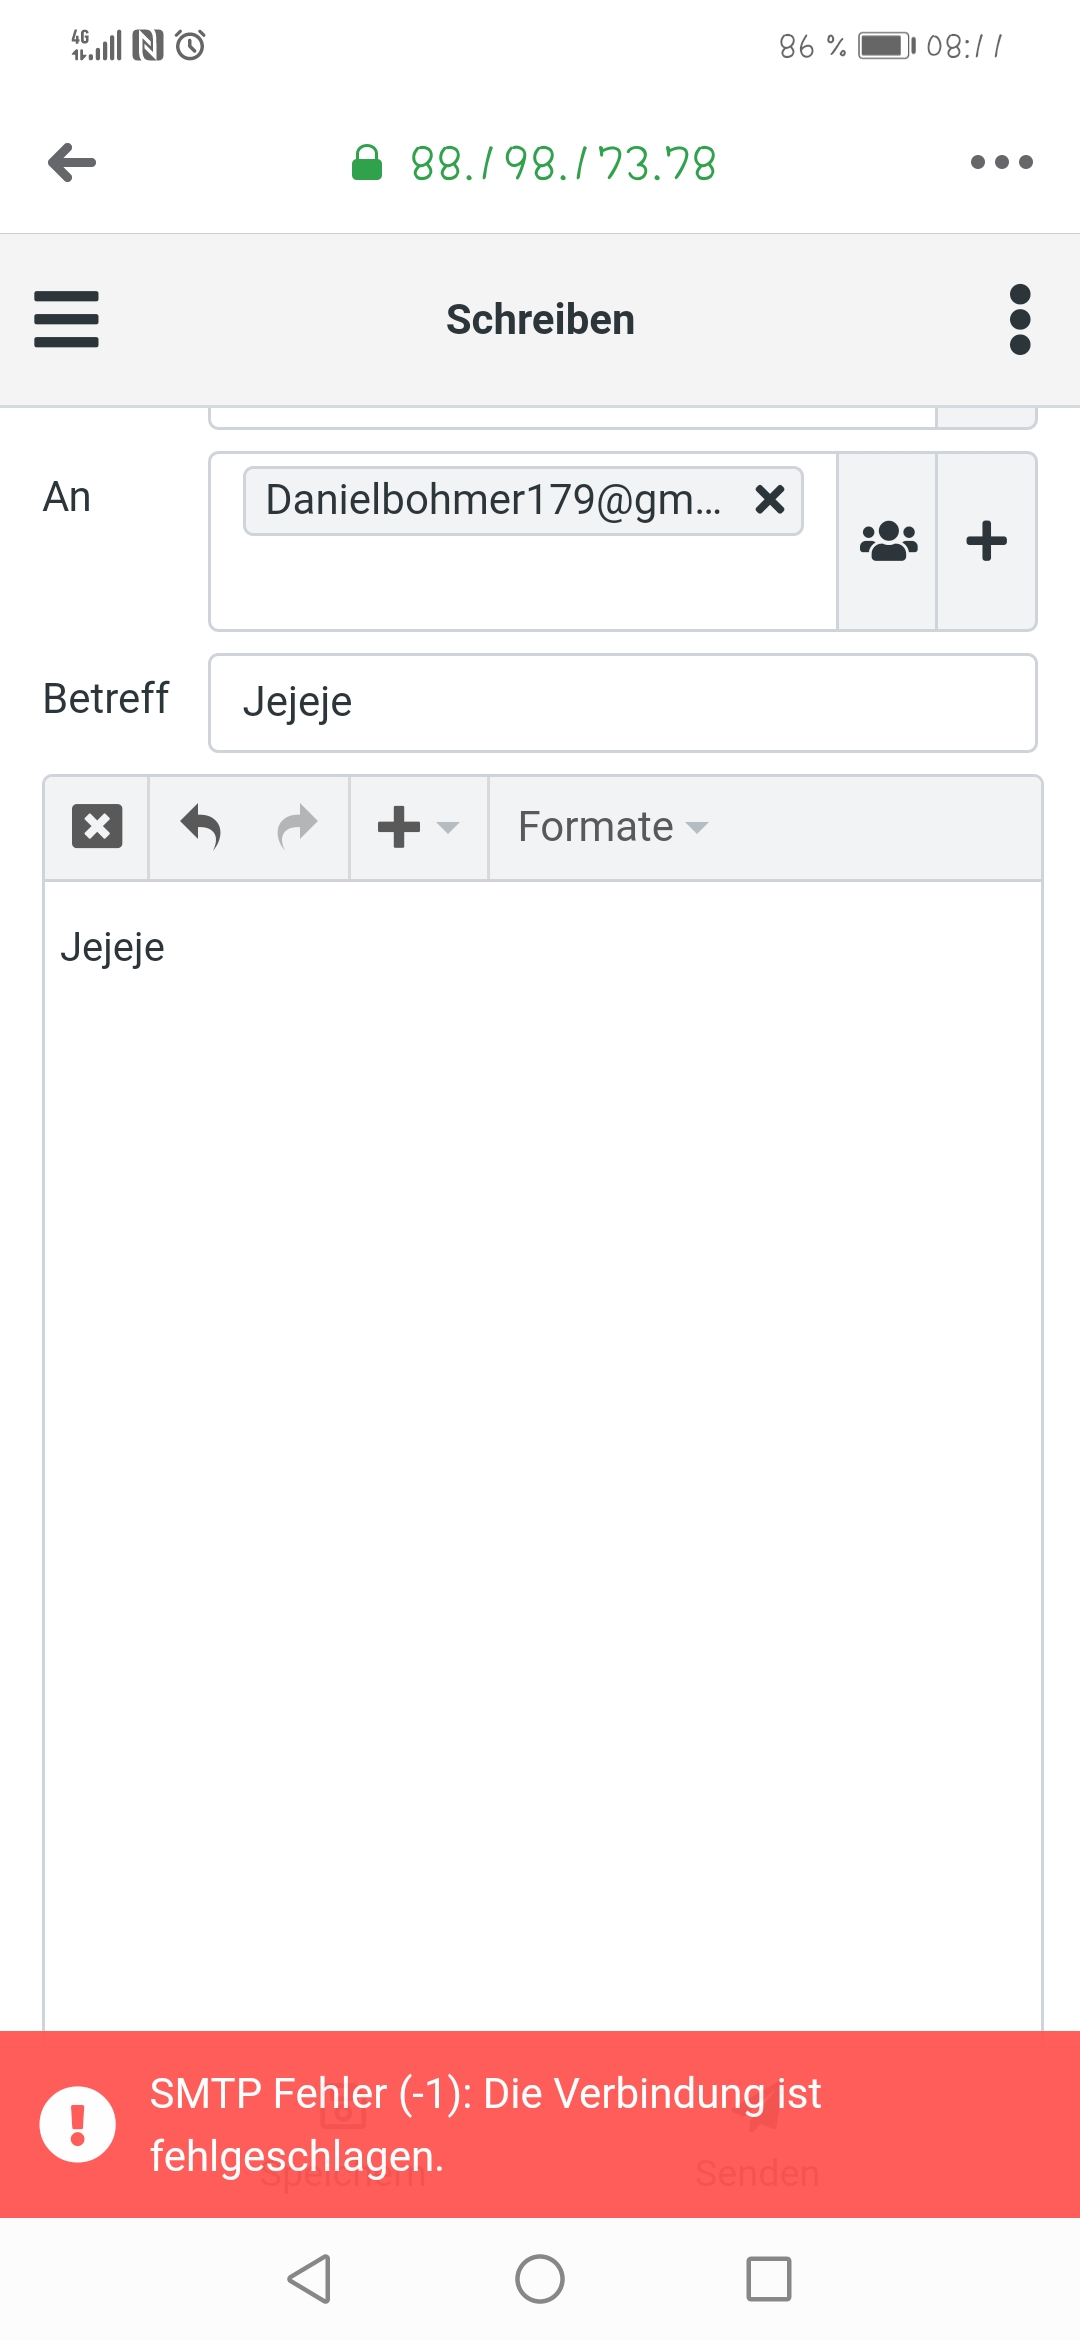Open the compose vertical-dots more menu
This screenshot has width=1080, height=2340.
[1020, 319]
